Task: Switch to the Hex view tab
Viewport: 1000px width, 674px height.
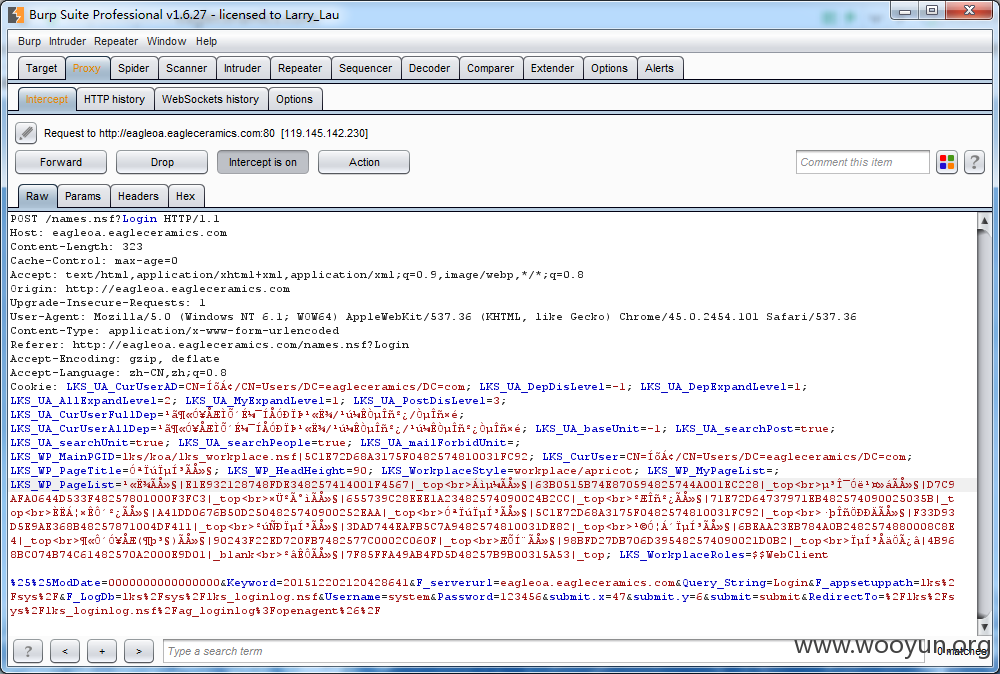Action: click(x=186, y=196)
